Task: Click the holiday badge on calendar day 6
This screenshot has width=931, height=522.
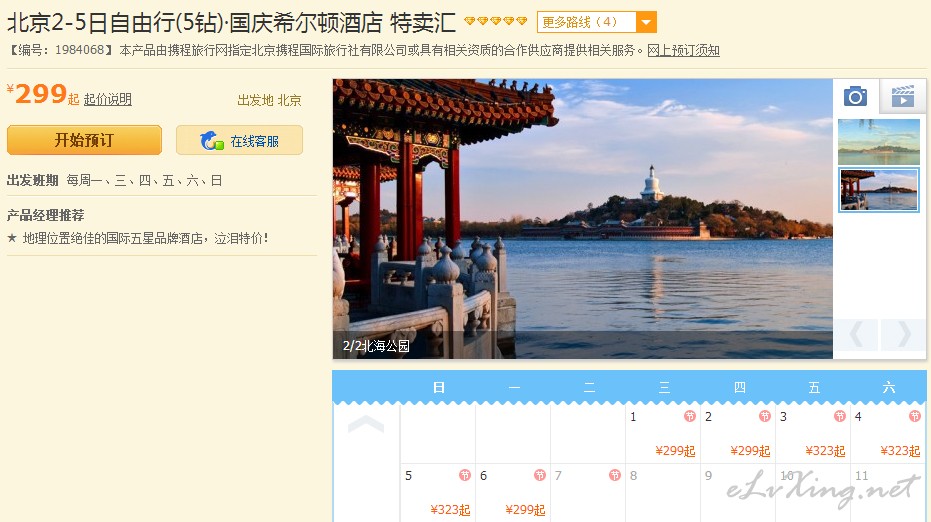Action: tap(540, 475)
